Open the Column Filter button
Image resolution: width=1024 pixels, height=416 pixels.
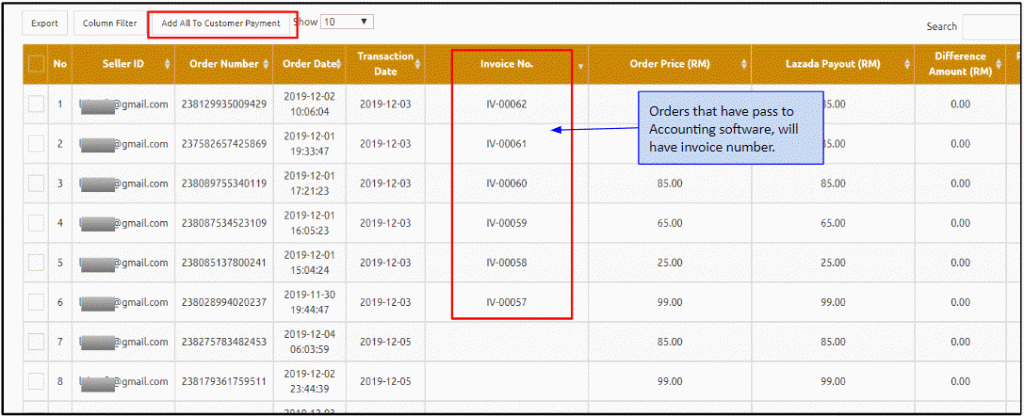point(110,24)
